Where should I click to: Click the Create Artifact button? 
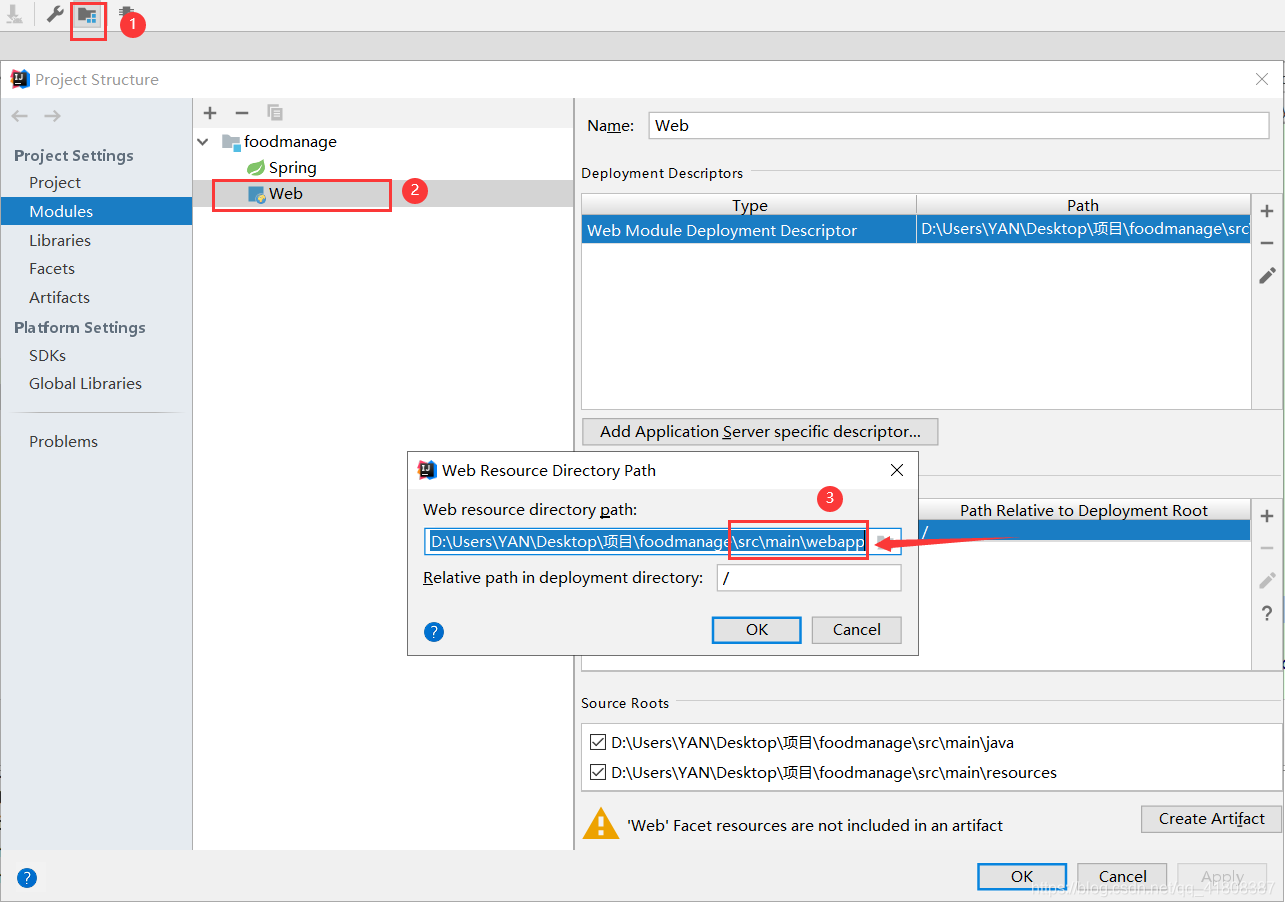(1211, 818)
